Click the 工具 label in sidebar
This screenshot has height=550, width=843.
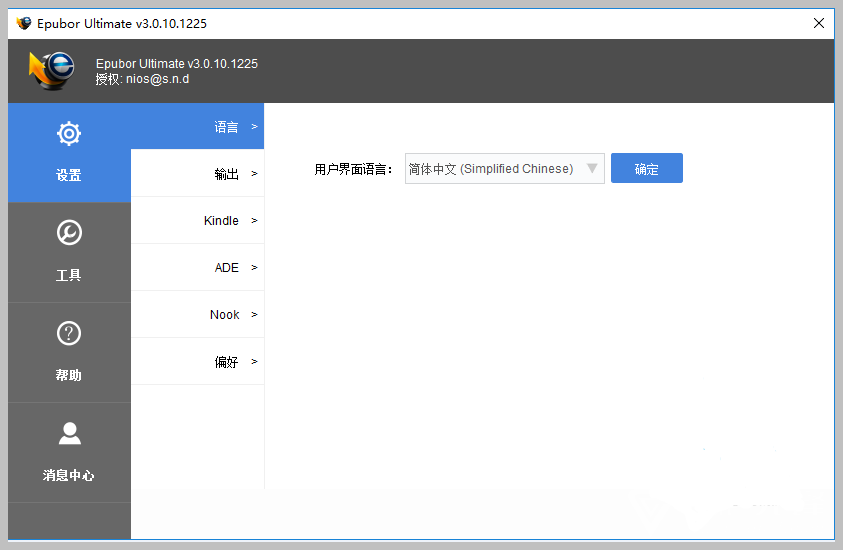pos(69,275)
